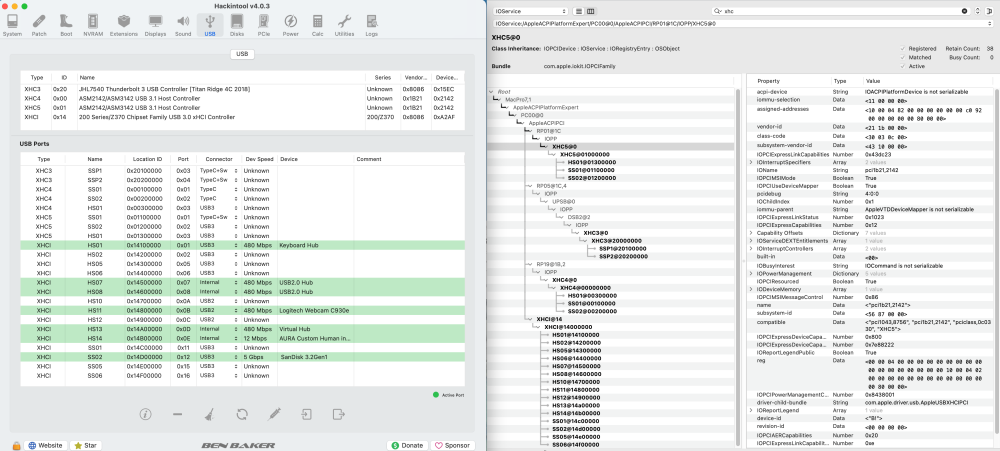Select the AURA Custom Human Interface port row
Screen dimensions: 1000x451
point(242,339)
